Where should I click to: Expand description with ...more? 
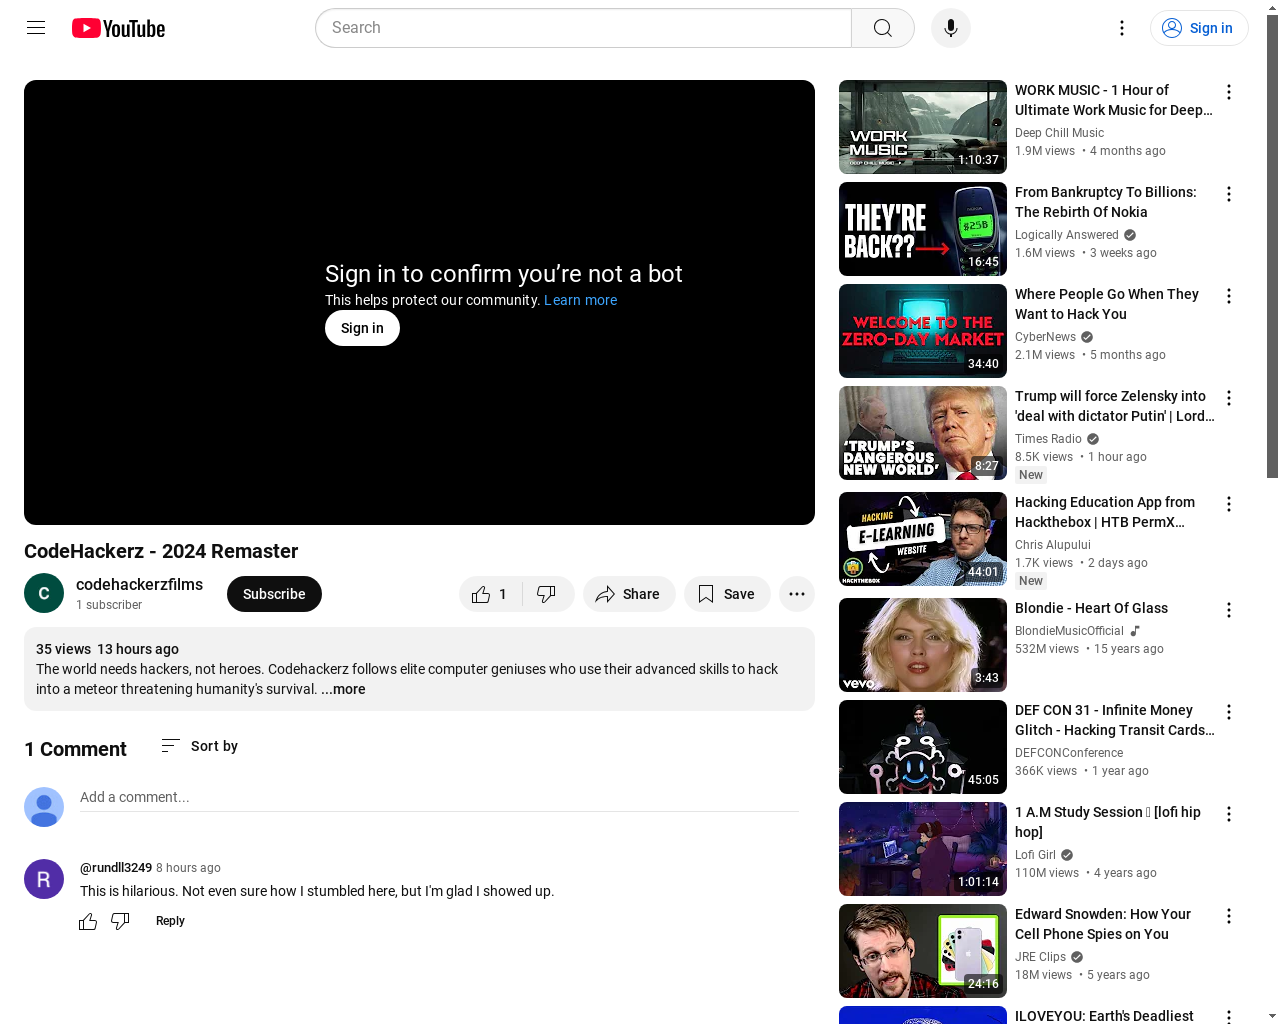click(343, 689)
